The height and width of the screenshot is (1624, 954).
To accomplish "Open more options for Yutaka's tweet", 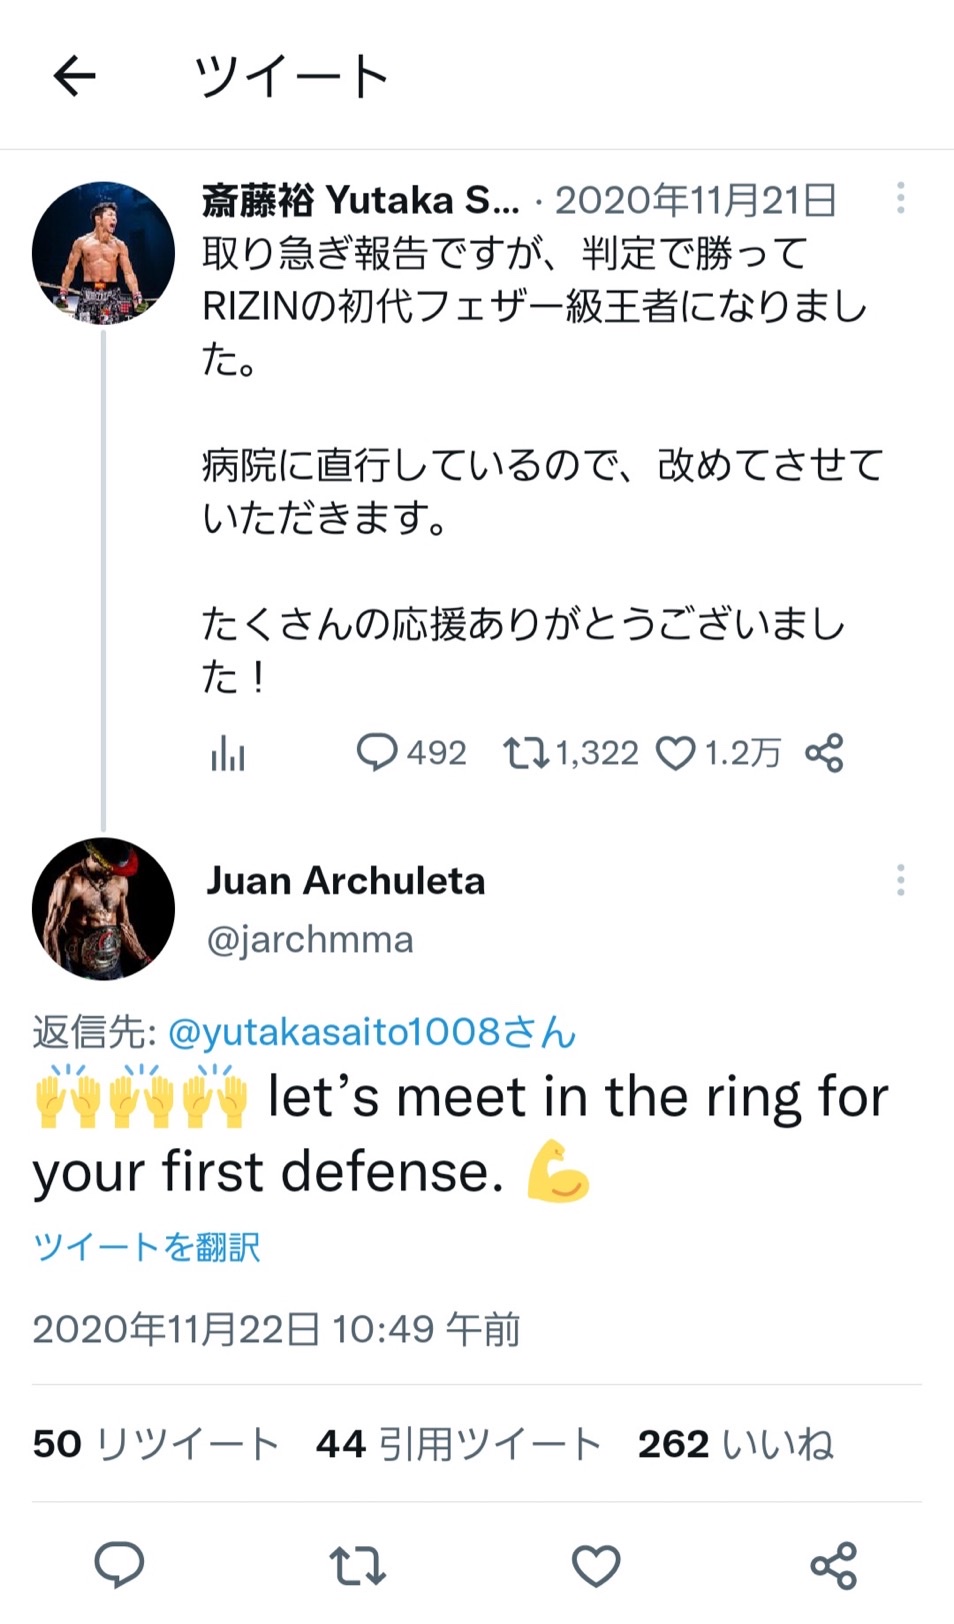I will pos(900,198).
